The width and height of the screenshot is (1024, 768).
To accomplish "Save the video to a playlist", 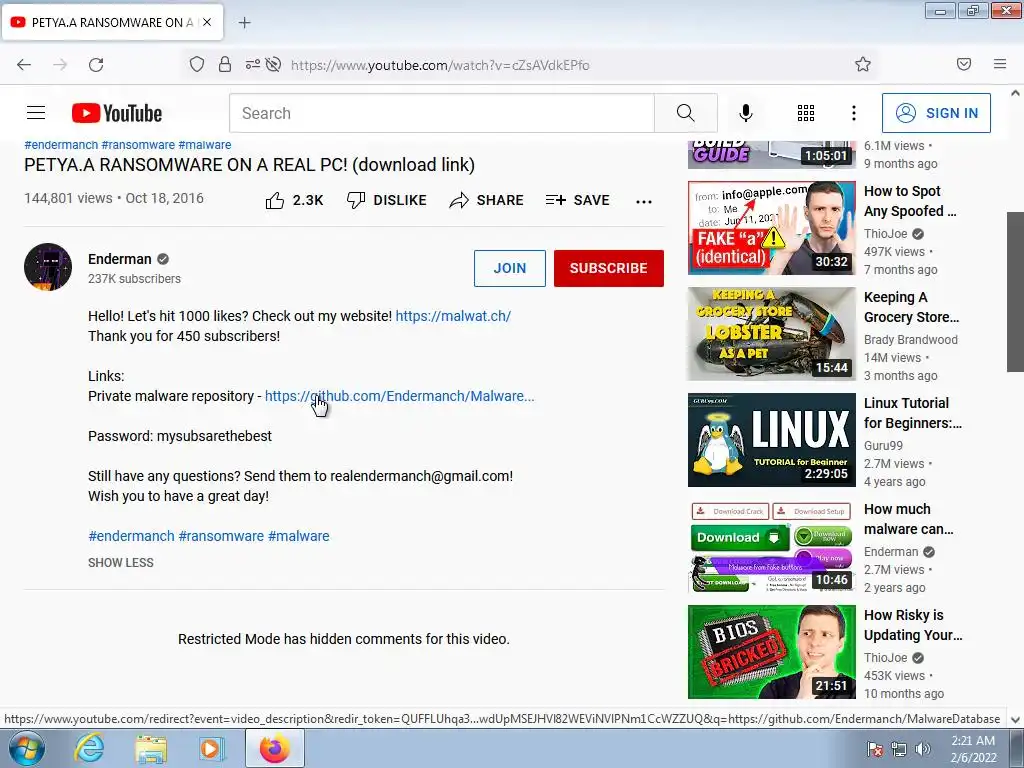I will (577, 200).
